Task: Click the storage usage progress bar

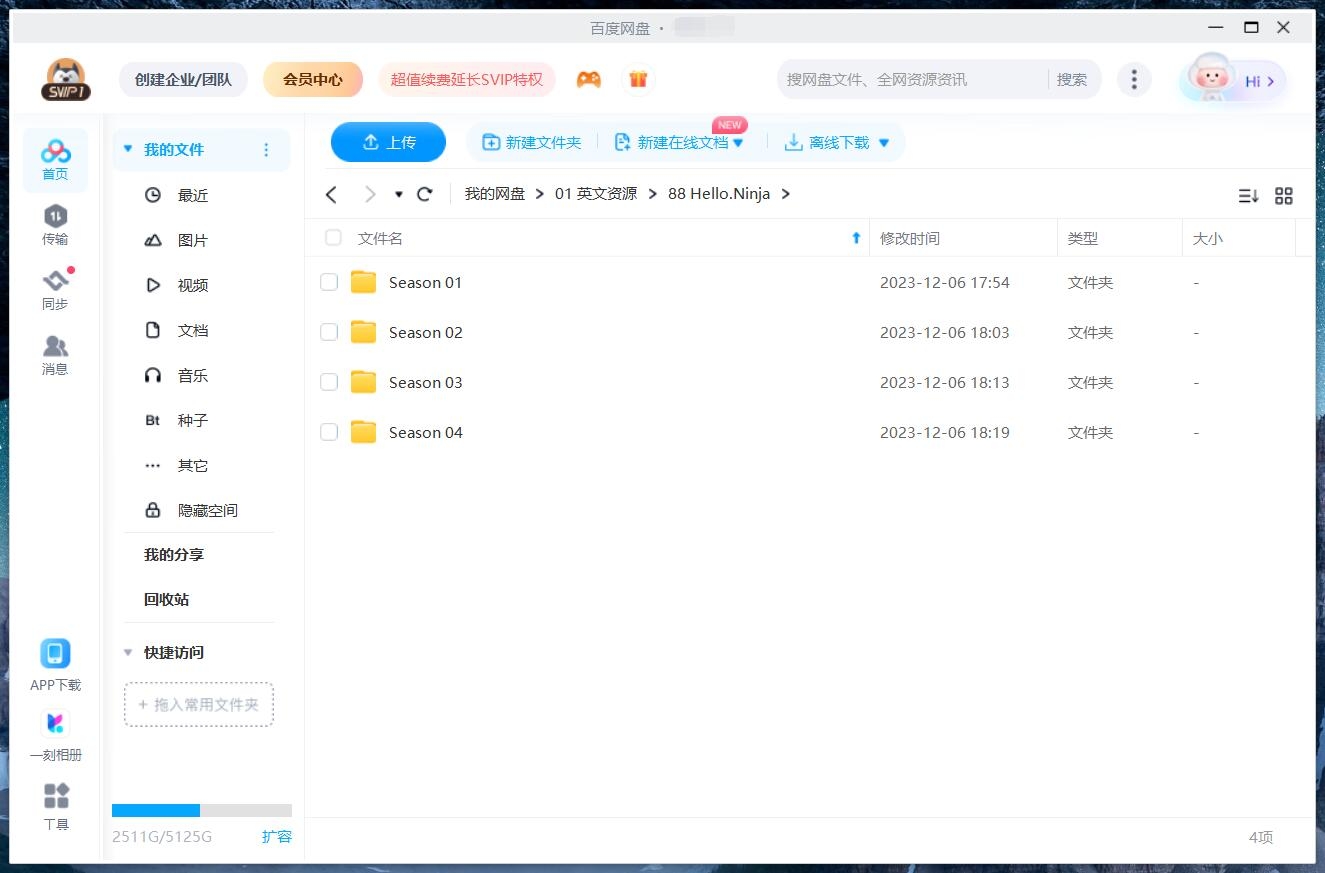Action: pyautogui.click(x=200, y=810)
